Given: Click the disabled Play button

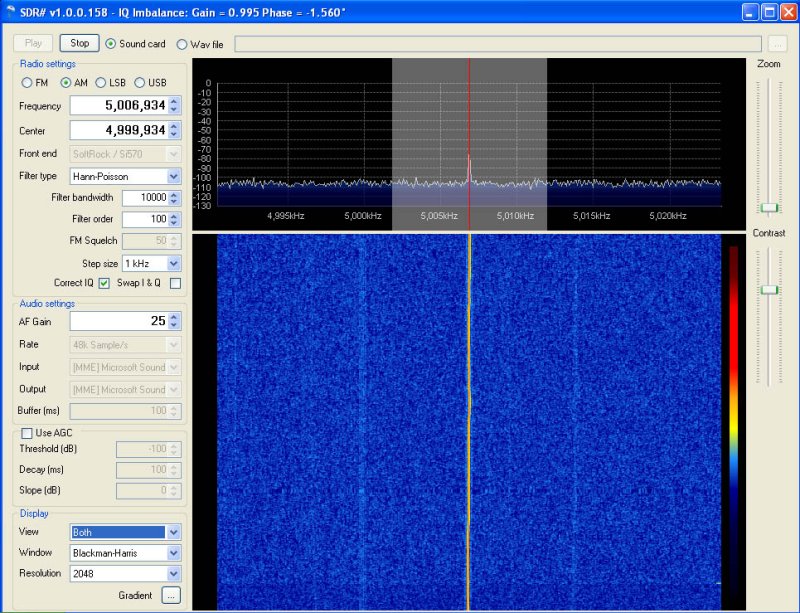Looking at the screenshot, I should click(x=33, y=43).
